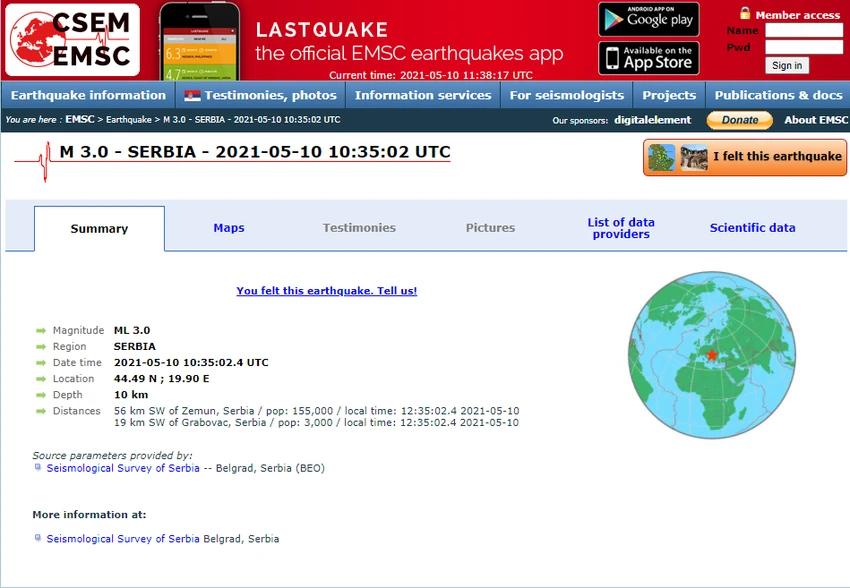Open For seismologists menu
The height and width of the screenshot is (588, 850).
(566, 95)
